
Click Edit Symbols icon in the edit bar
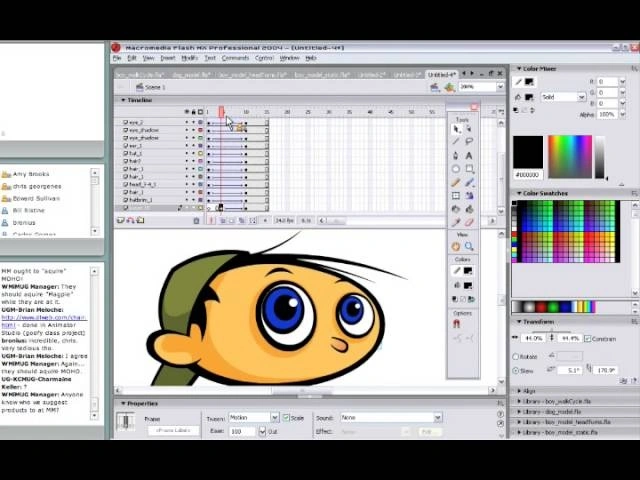point(450,87)
